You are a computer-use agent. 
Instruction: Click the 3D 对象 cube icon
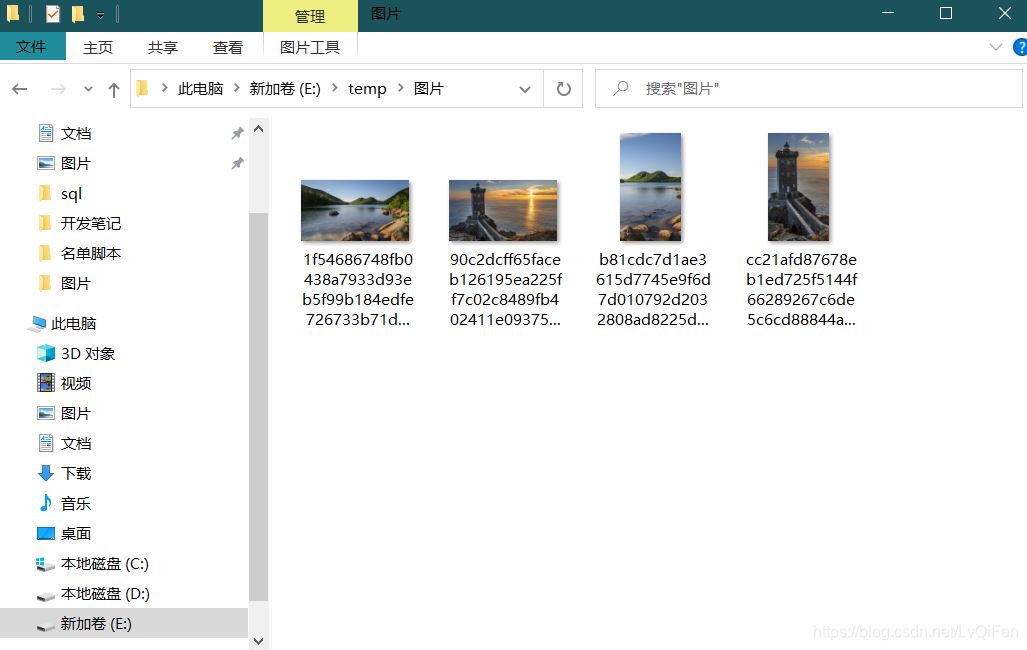coord(46,353)
